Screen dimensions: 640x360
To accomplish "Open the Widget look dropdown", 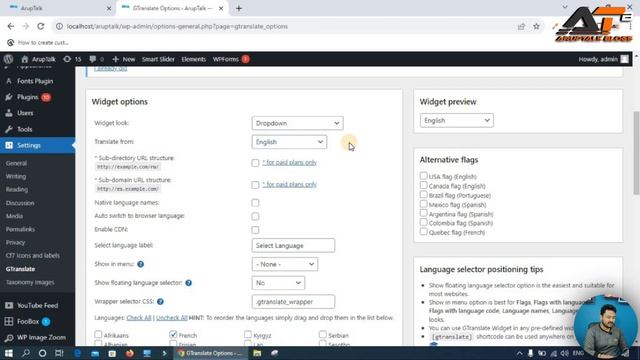I will coord(297,123).
